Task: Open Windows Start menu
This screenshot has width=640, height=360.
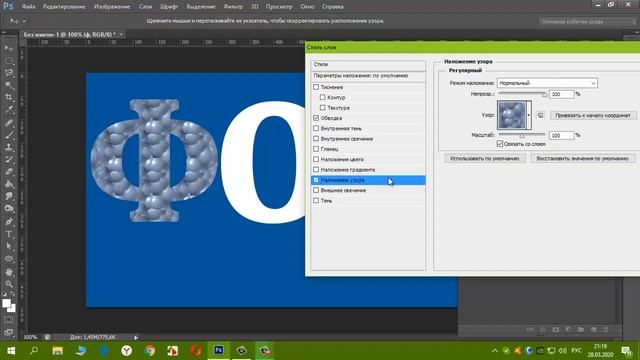Action: [x=11, y=351]
